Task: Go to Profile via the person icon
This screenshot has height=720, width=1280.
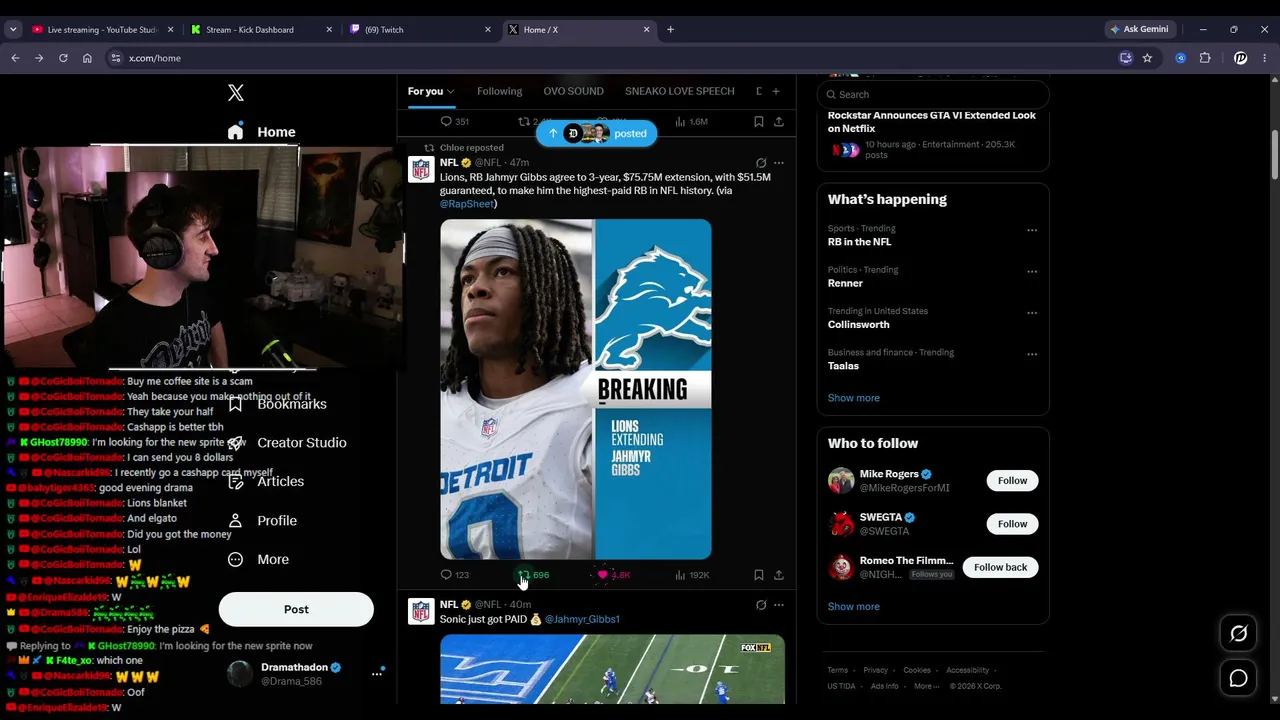Action: (x=236, y=520)
